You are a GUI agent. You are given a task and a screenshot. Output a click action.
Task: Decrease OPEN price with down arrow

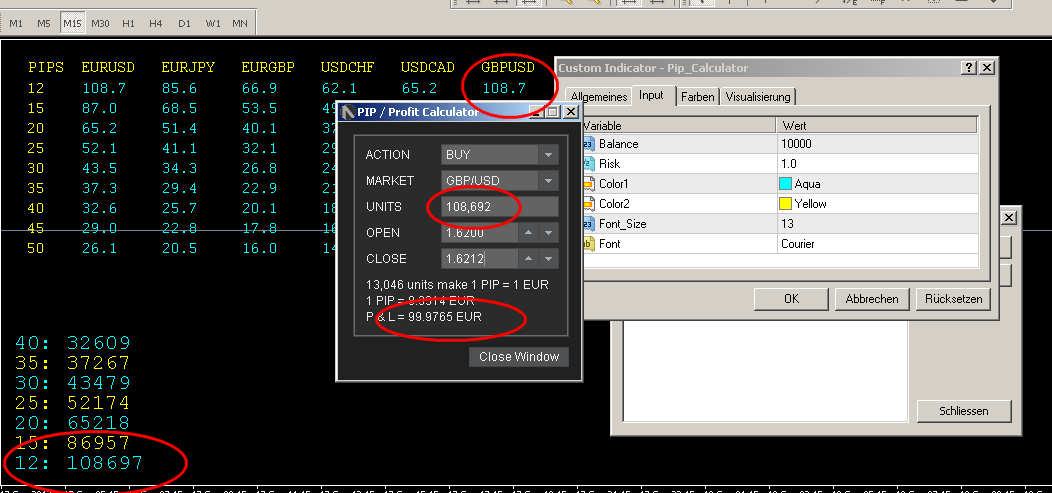(x=548, y=233)
